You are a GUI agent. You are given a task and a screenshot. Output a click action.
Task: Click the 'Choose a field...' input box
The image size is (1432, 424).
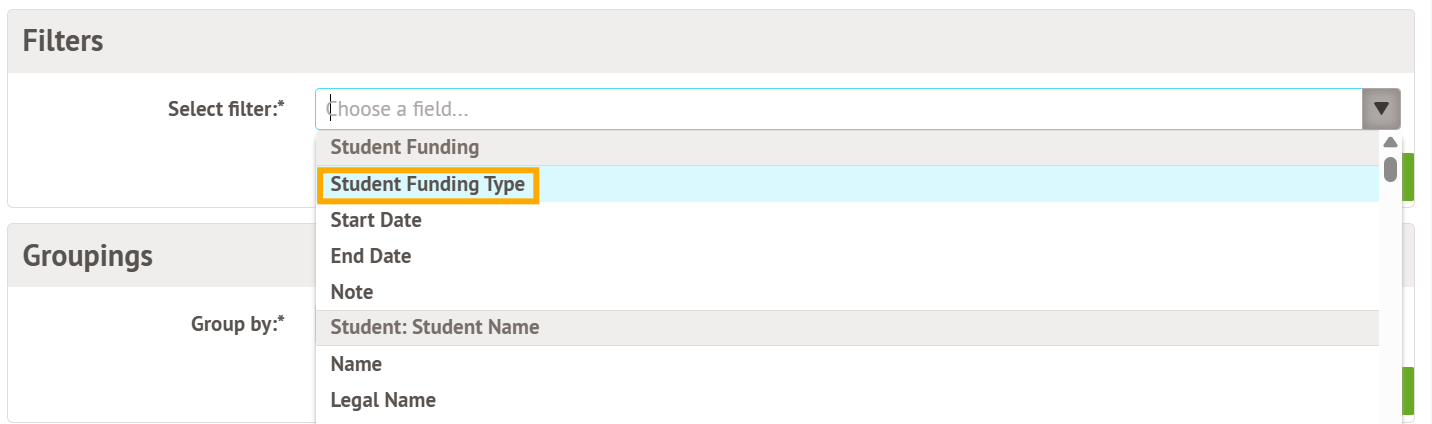tap(838, 109)
